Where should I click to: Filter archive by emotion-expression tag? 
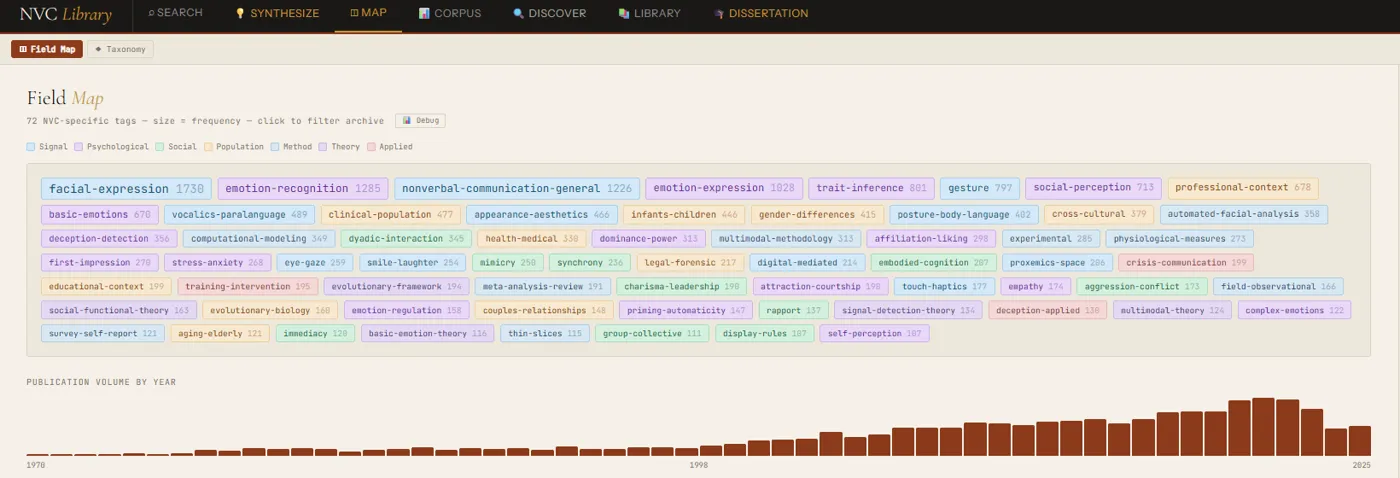[724, 188]
